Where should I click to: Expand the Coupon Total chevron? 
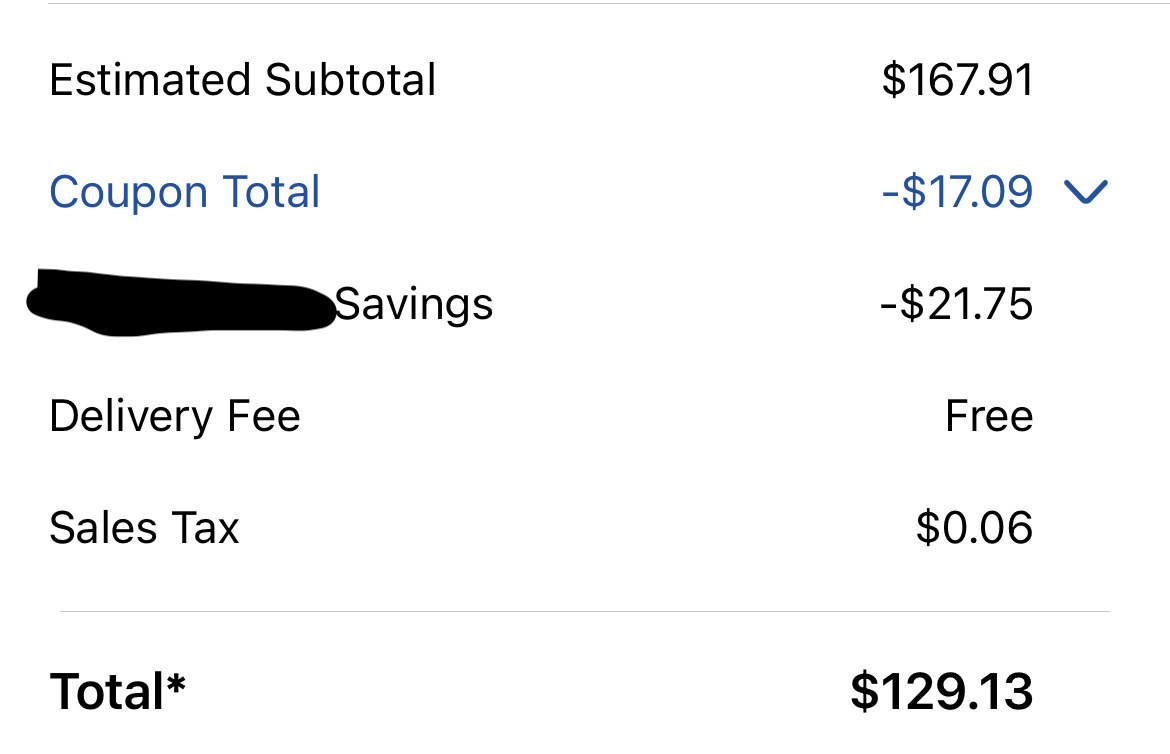pos(1086,192)
